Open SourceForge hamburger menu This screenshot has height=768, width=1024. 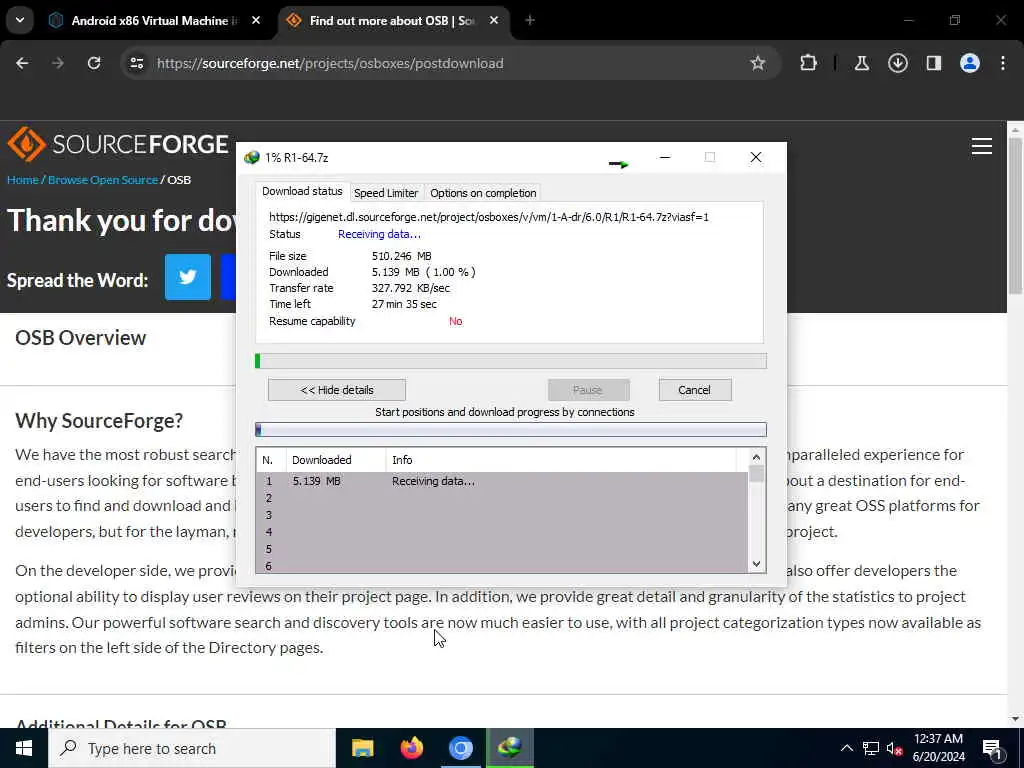point(982,146)
